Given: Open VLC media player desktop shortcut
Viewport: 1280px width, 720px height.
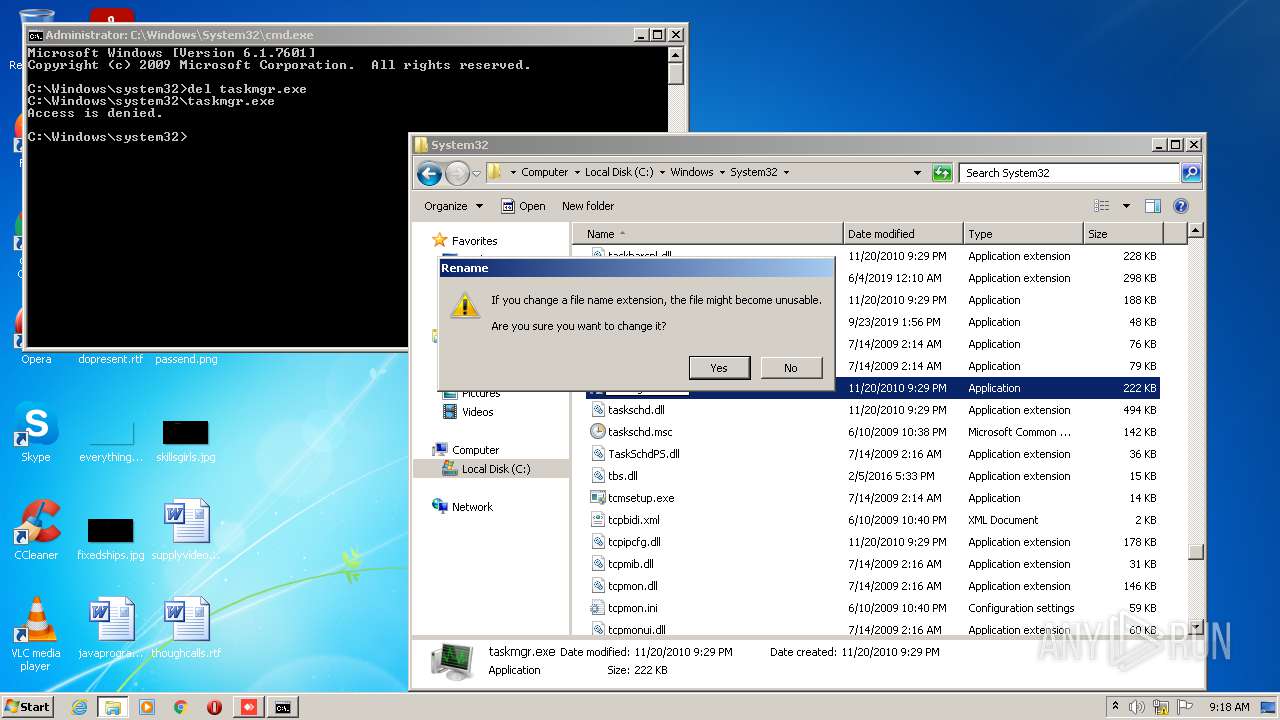Looking at the screenshot, I should coord(36,634).
